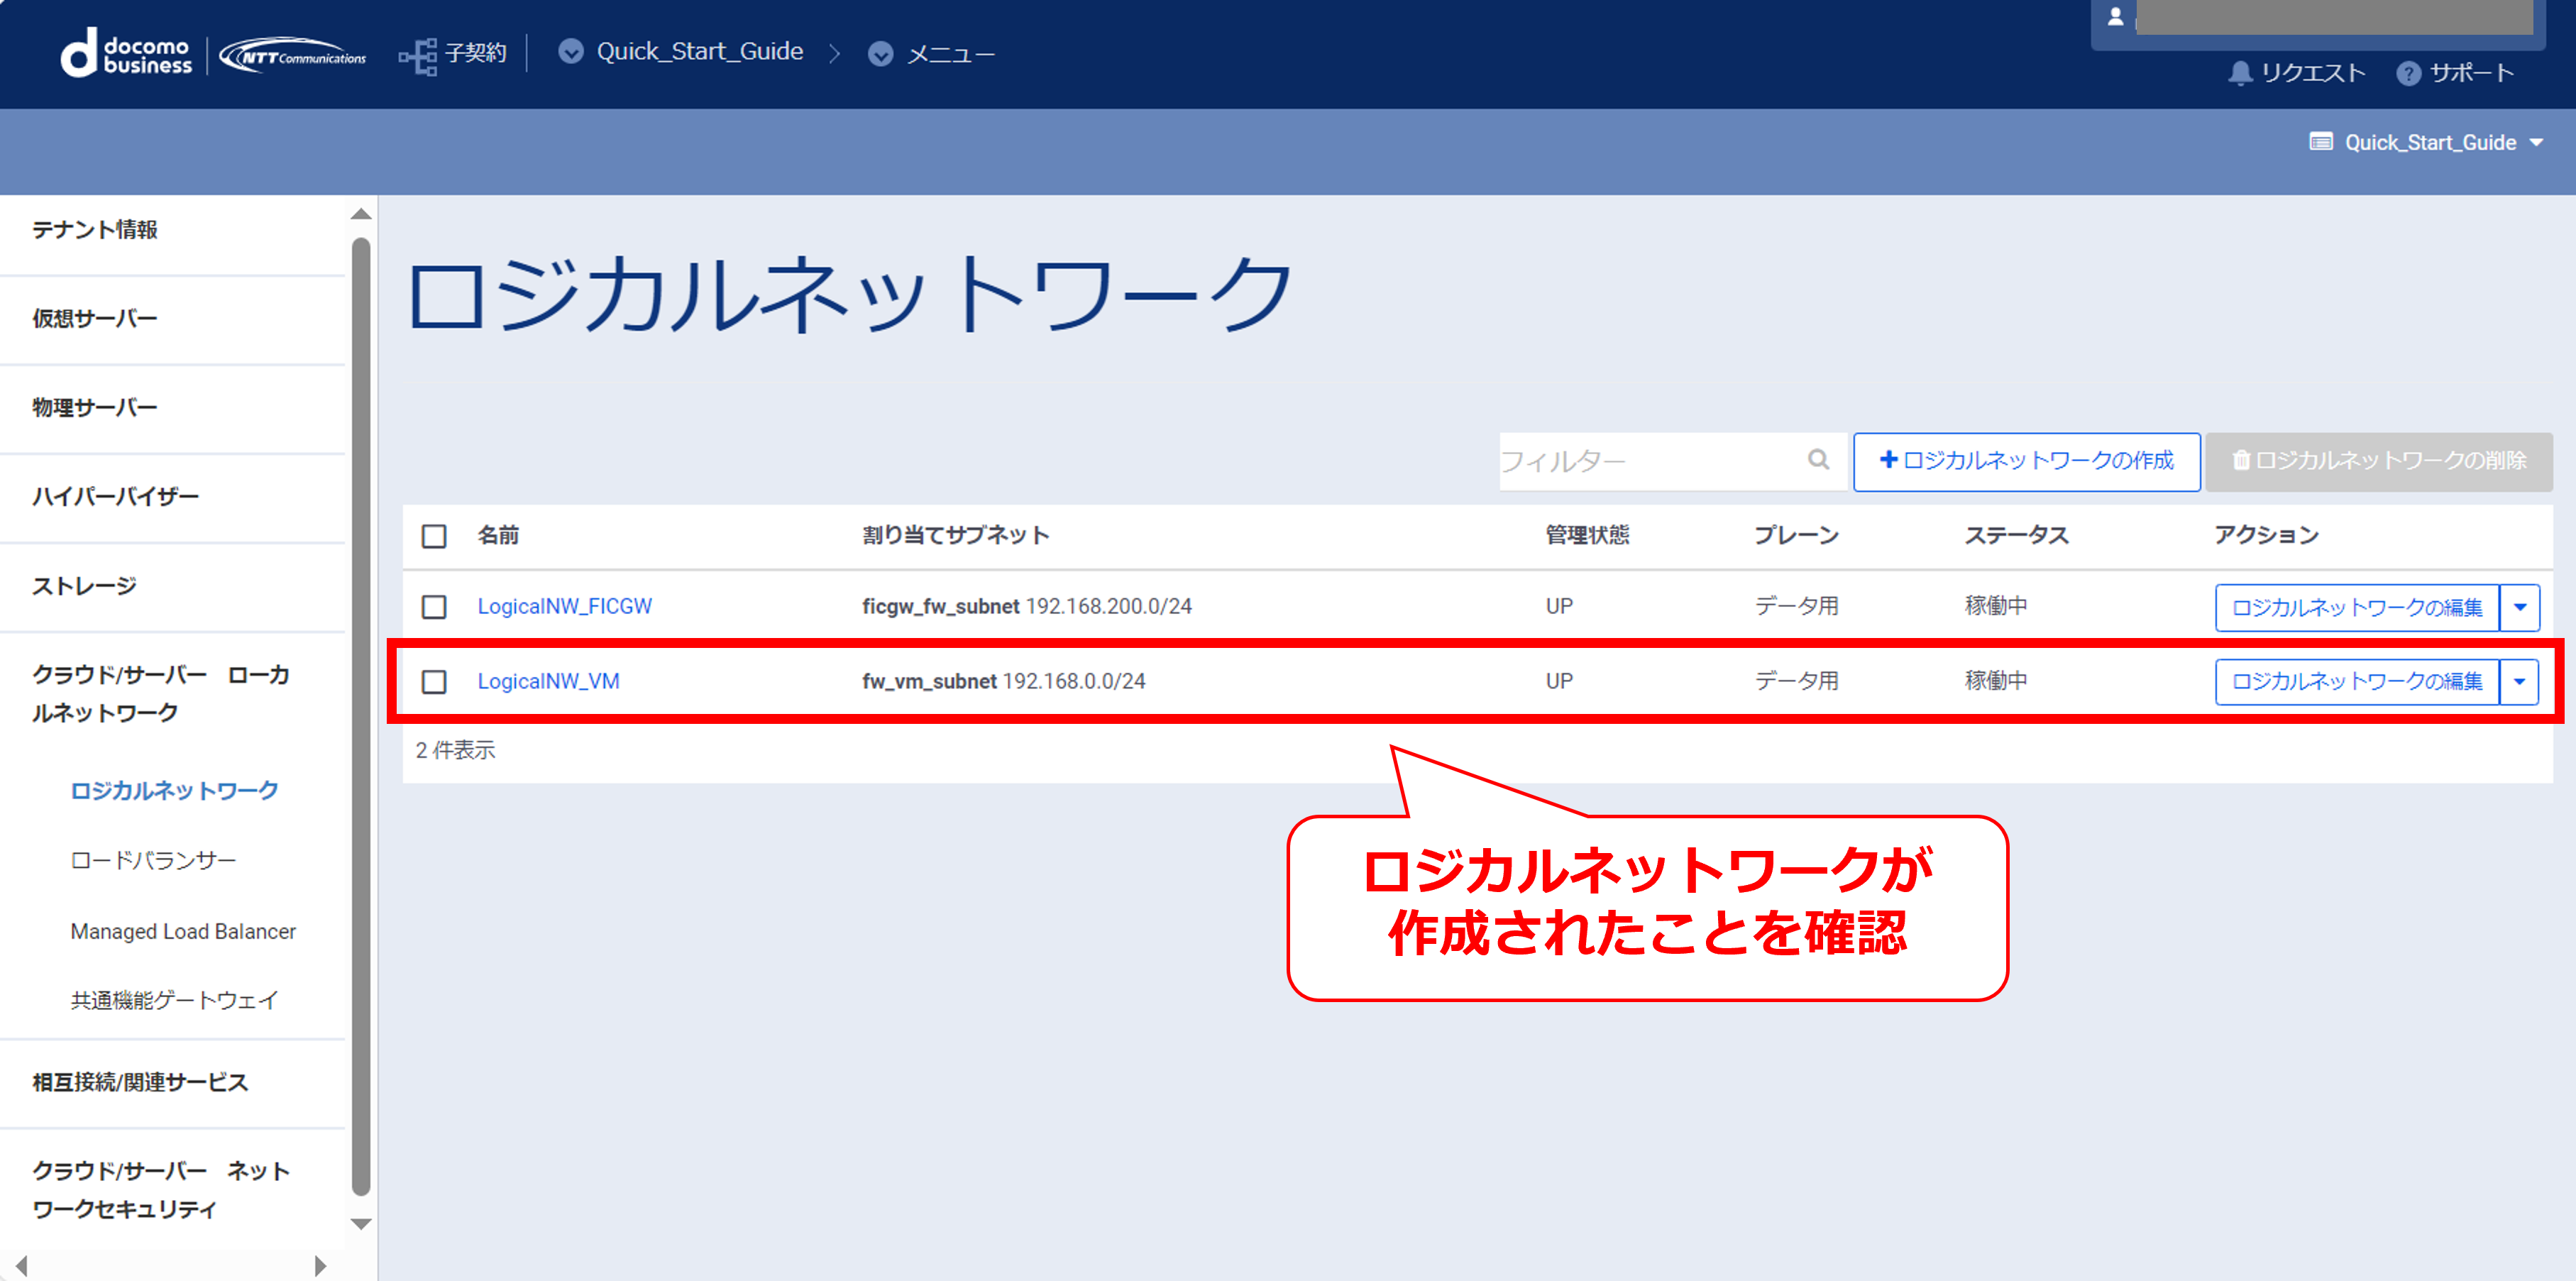Click the trash icon on ロジカルネットワークの削除
The image size is (2576, 1281).
pyautogui.click(x=2242, y=460)
